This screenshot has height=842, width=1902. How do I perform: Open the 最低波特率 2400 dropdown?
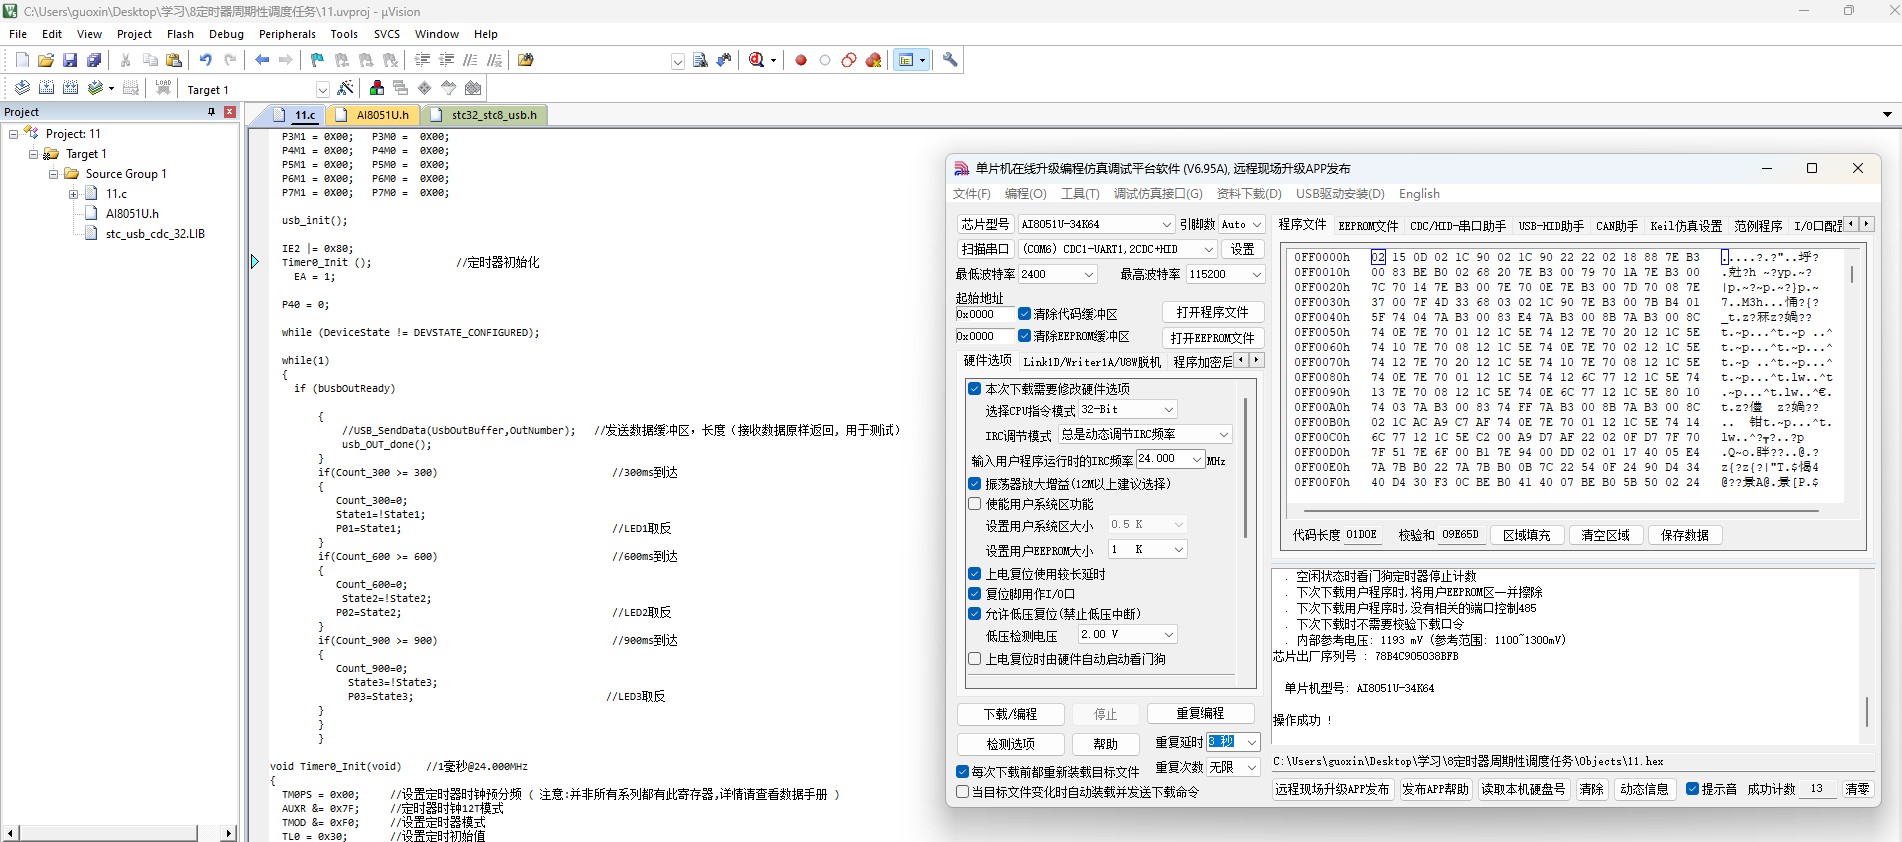[x=1057, y=274]
